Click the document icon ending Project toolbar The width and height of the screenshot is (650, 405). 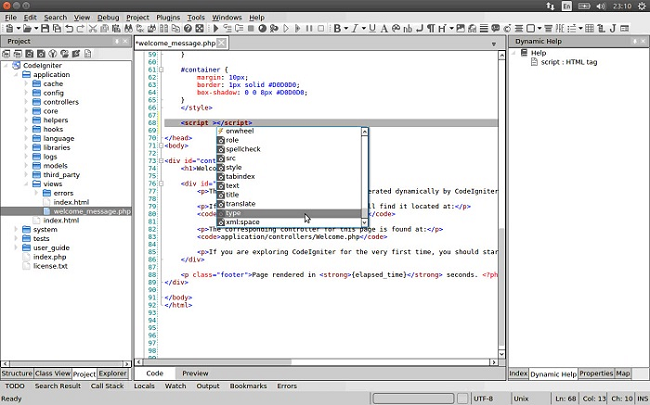pyautogui.click(x=87, y=53)
